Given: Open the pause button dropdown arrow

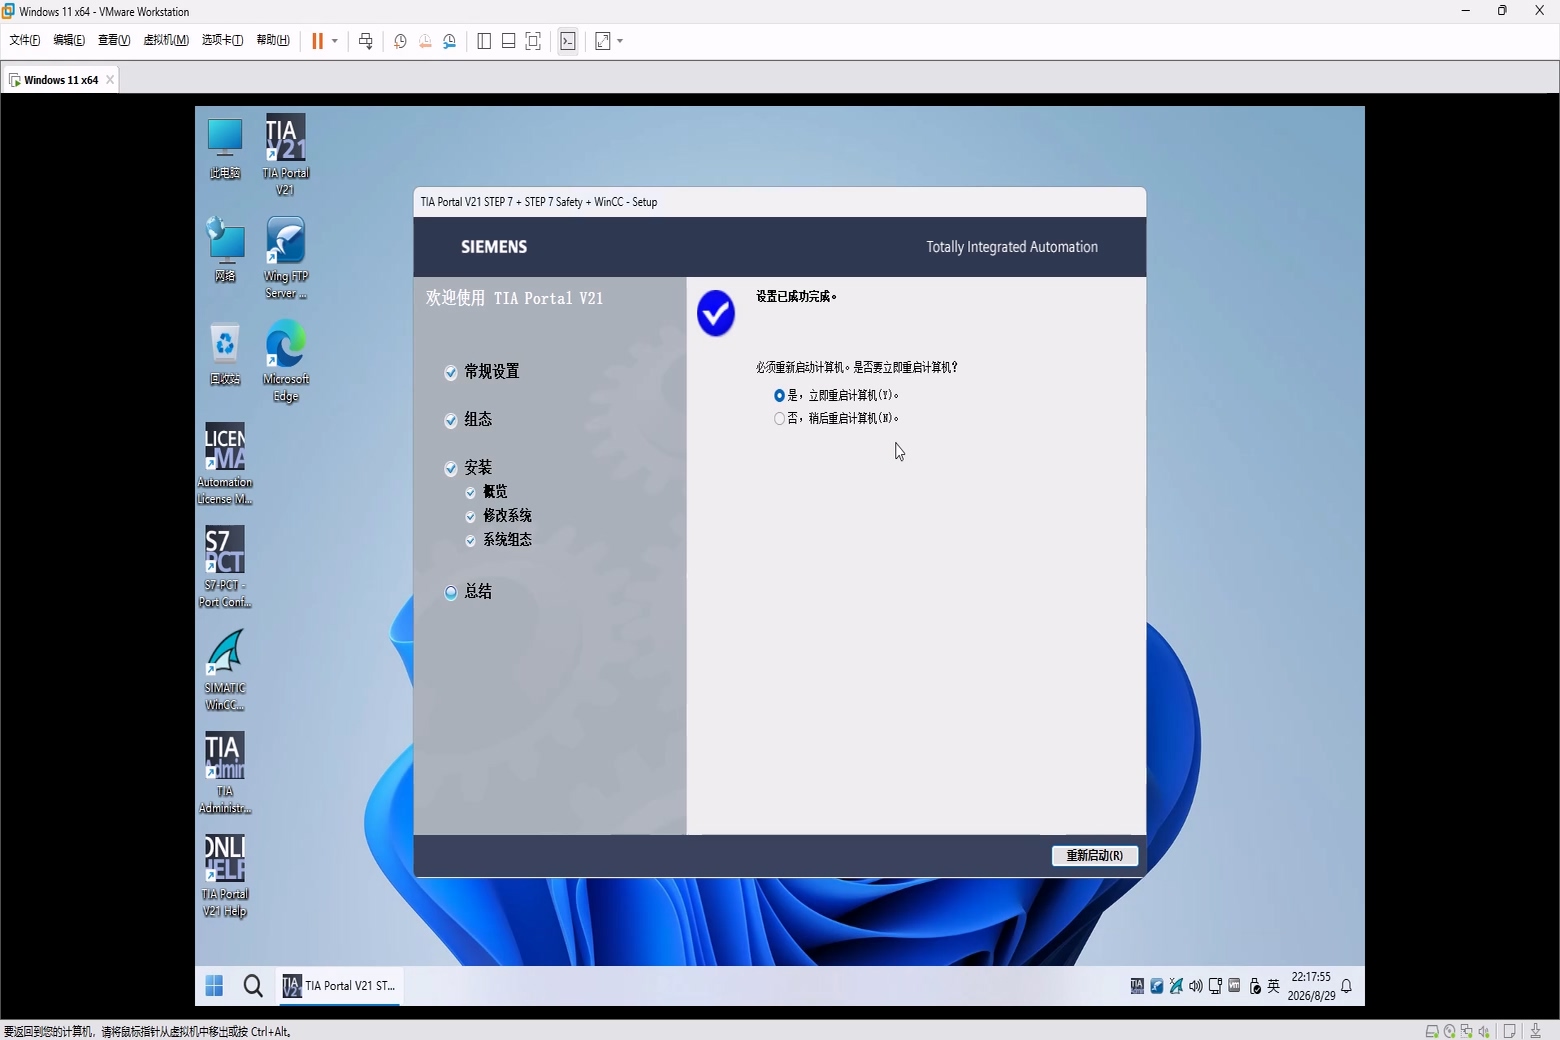Looking at the screenshot, I should (335, 41).
